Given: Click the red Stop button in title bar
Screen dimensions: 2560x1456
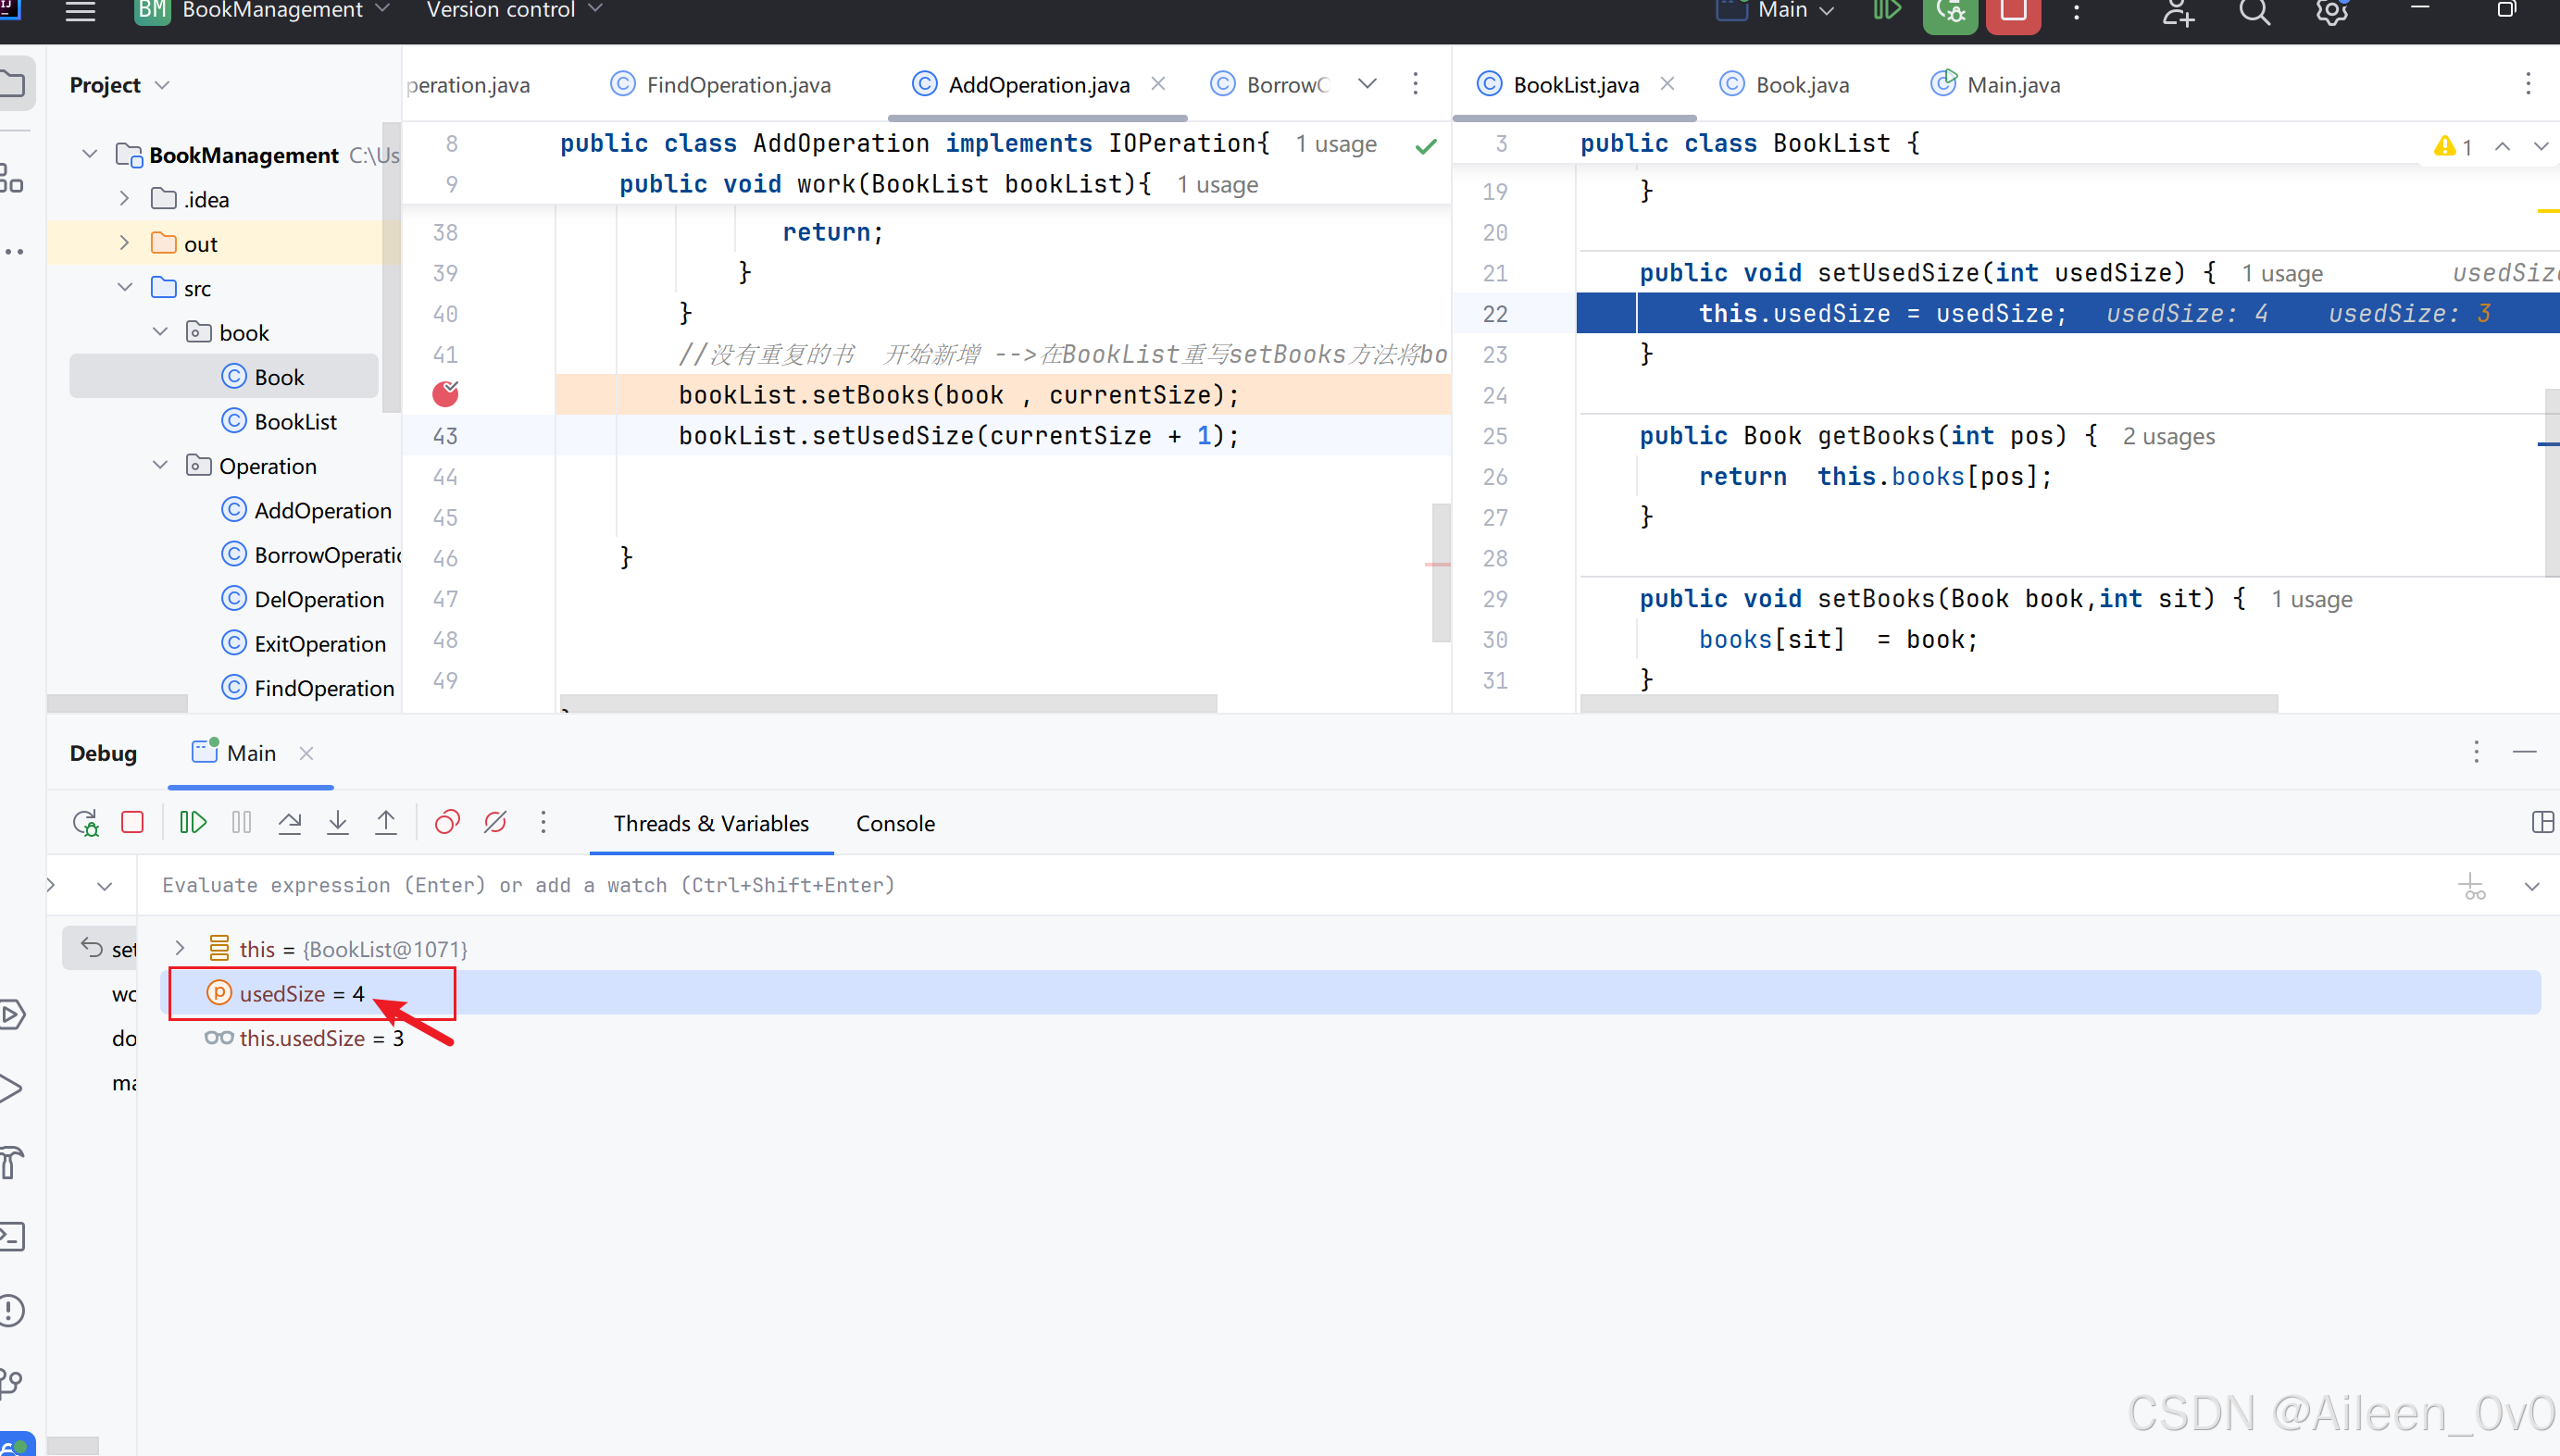Looking at the screenshot, I should tap(2013, 13).
